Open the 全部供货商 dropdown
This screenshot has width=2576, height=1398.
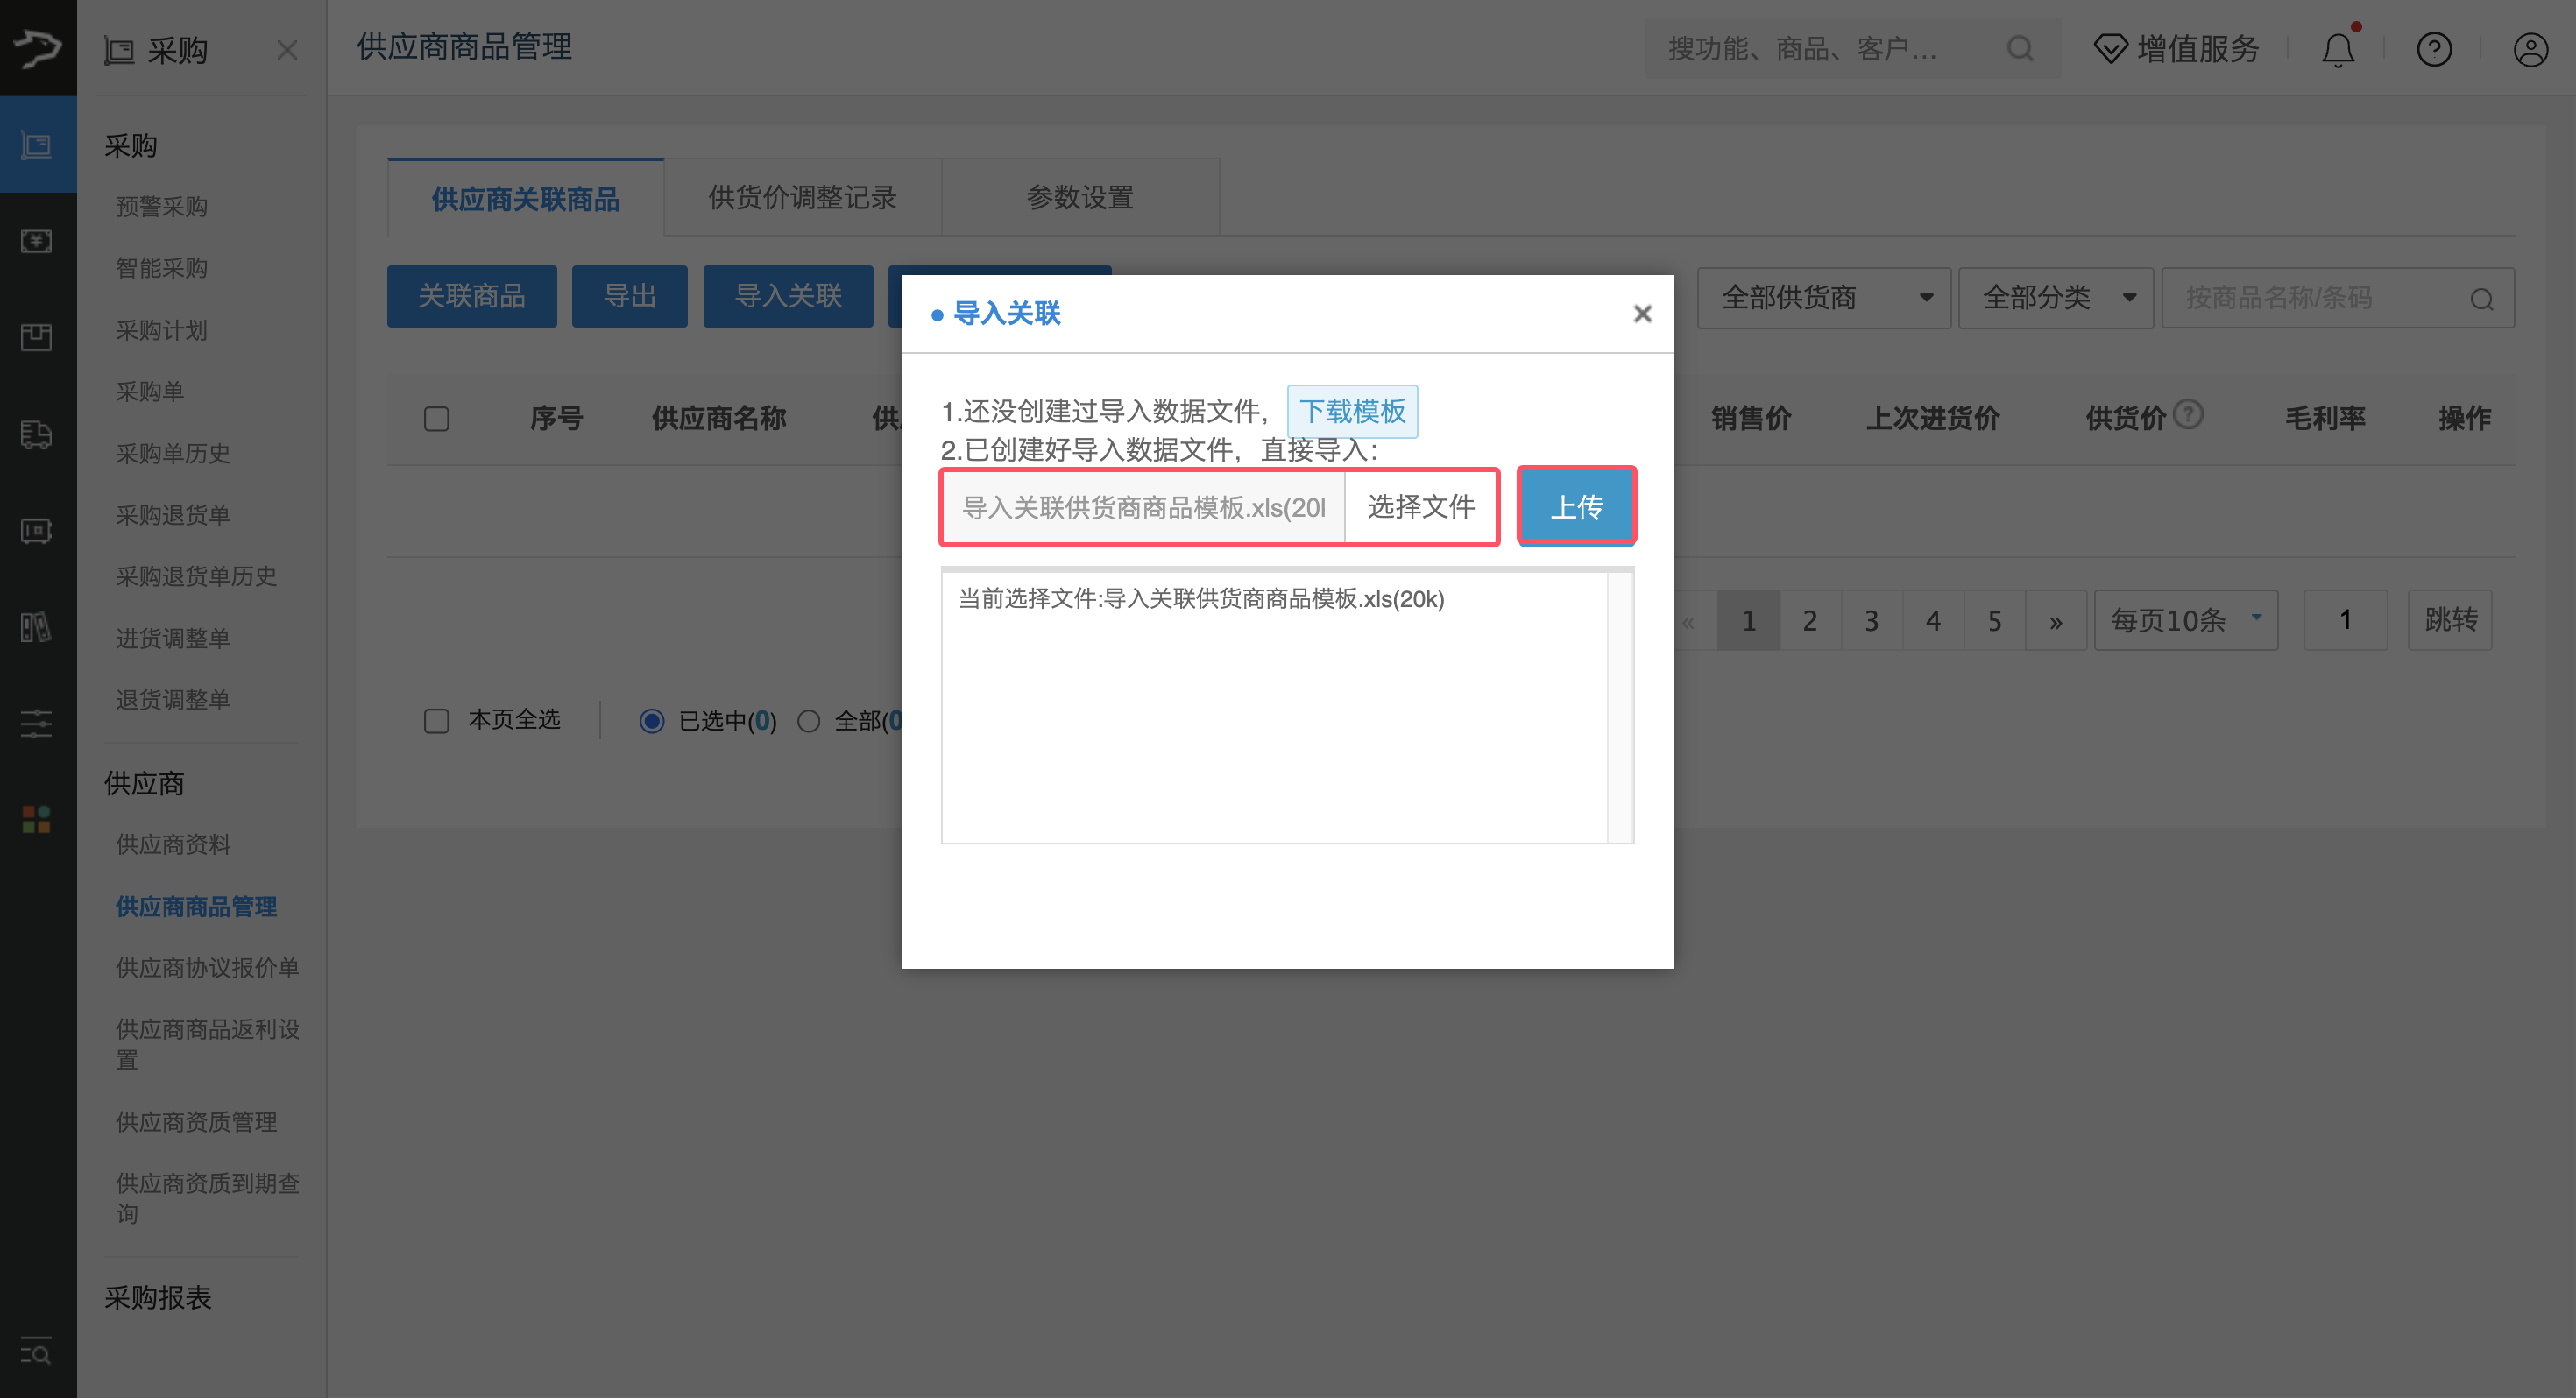click(1823, 297)
